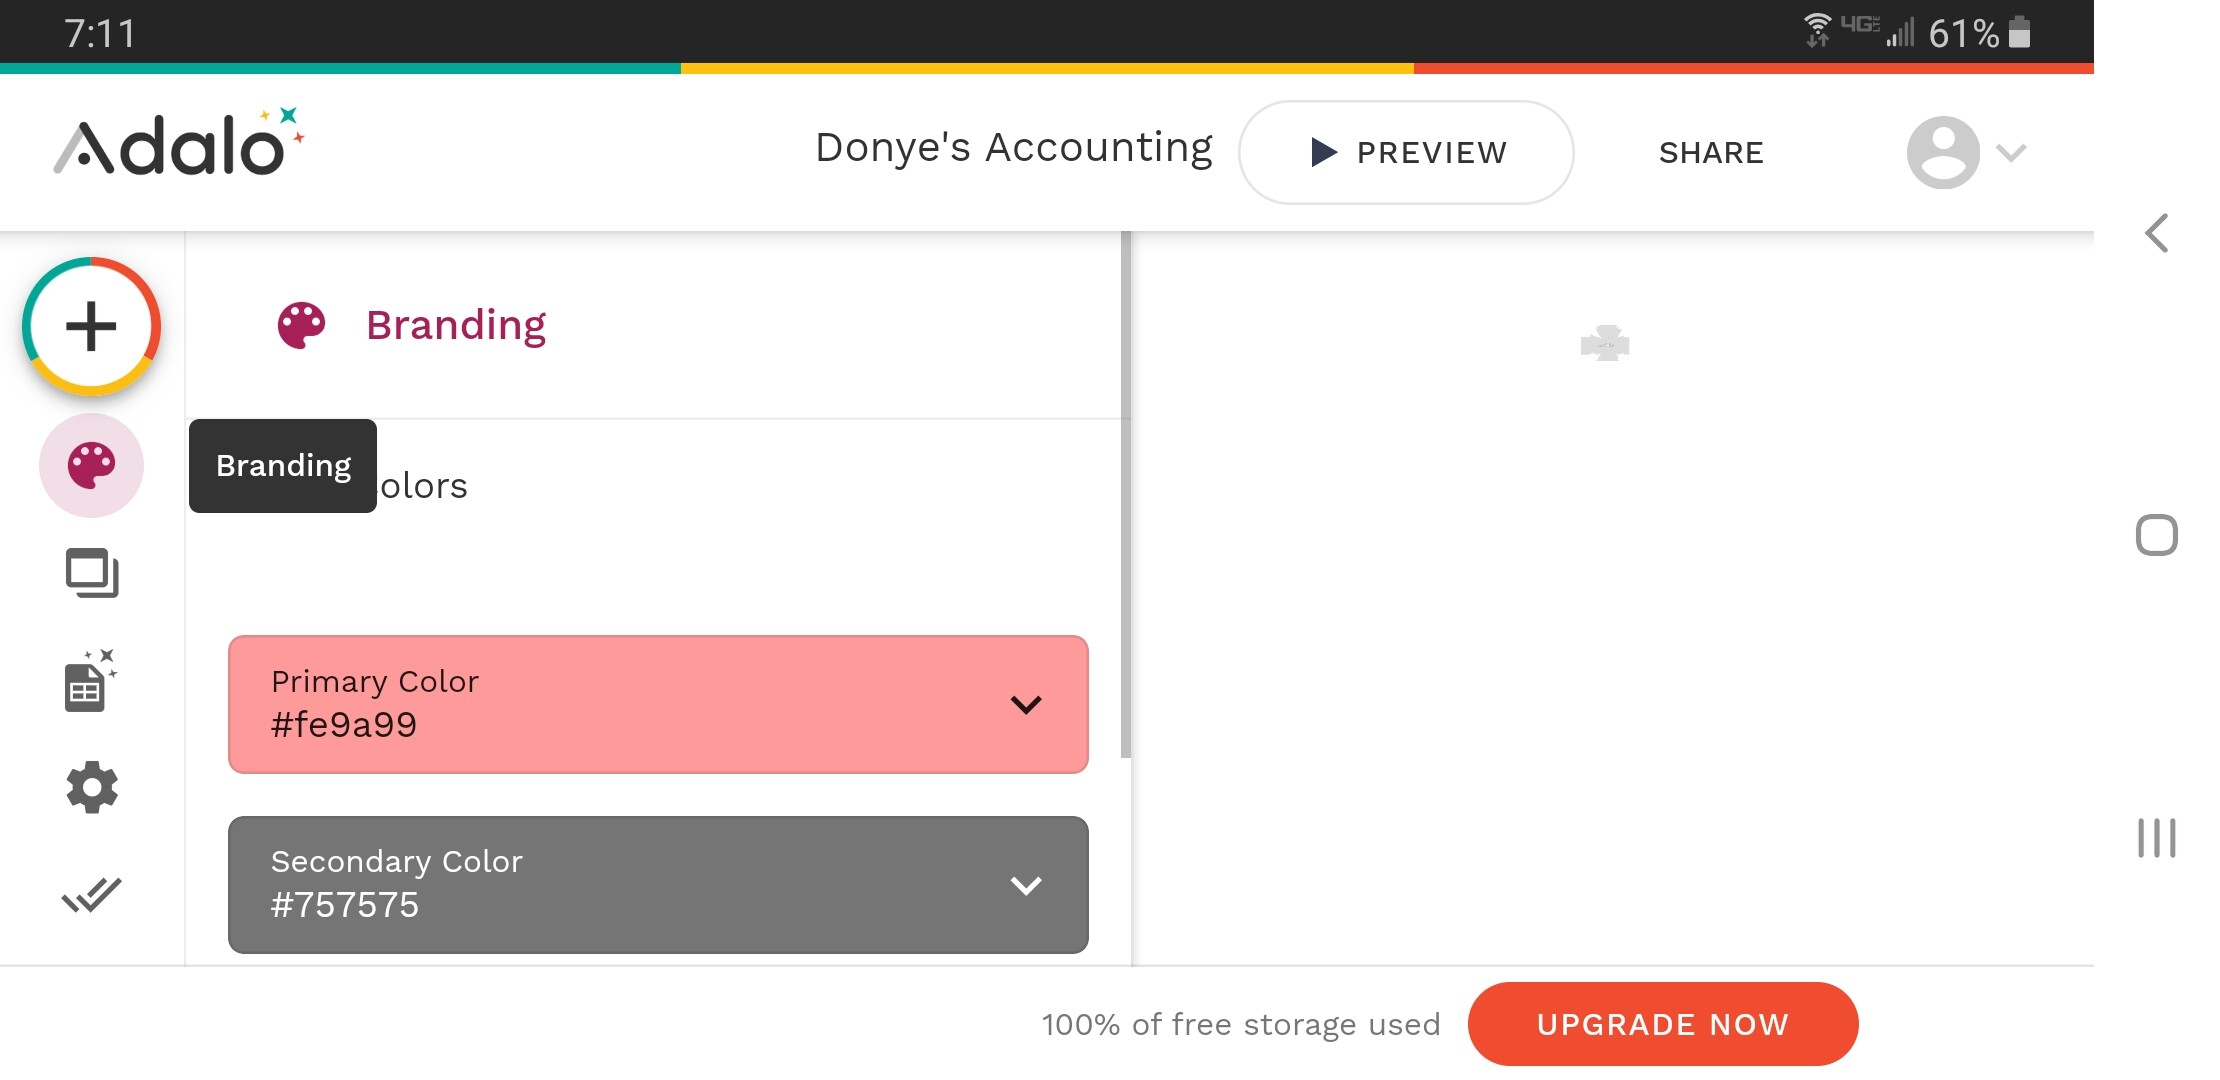Viewport: 2220px width, 1080px height.
Task: Open Branding palette icon in sidebar
Action: point(91,466)
